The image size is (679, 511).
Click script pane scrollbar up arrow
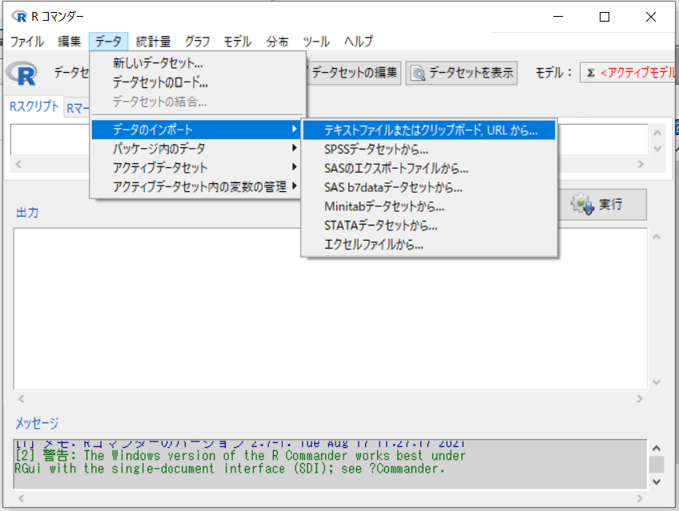pyautogui.click(x=657, y=133)
